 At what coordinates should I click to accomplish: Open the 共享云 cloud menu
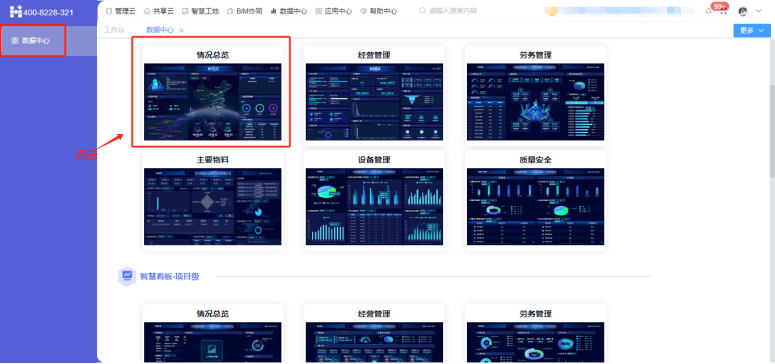point(159,11)
